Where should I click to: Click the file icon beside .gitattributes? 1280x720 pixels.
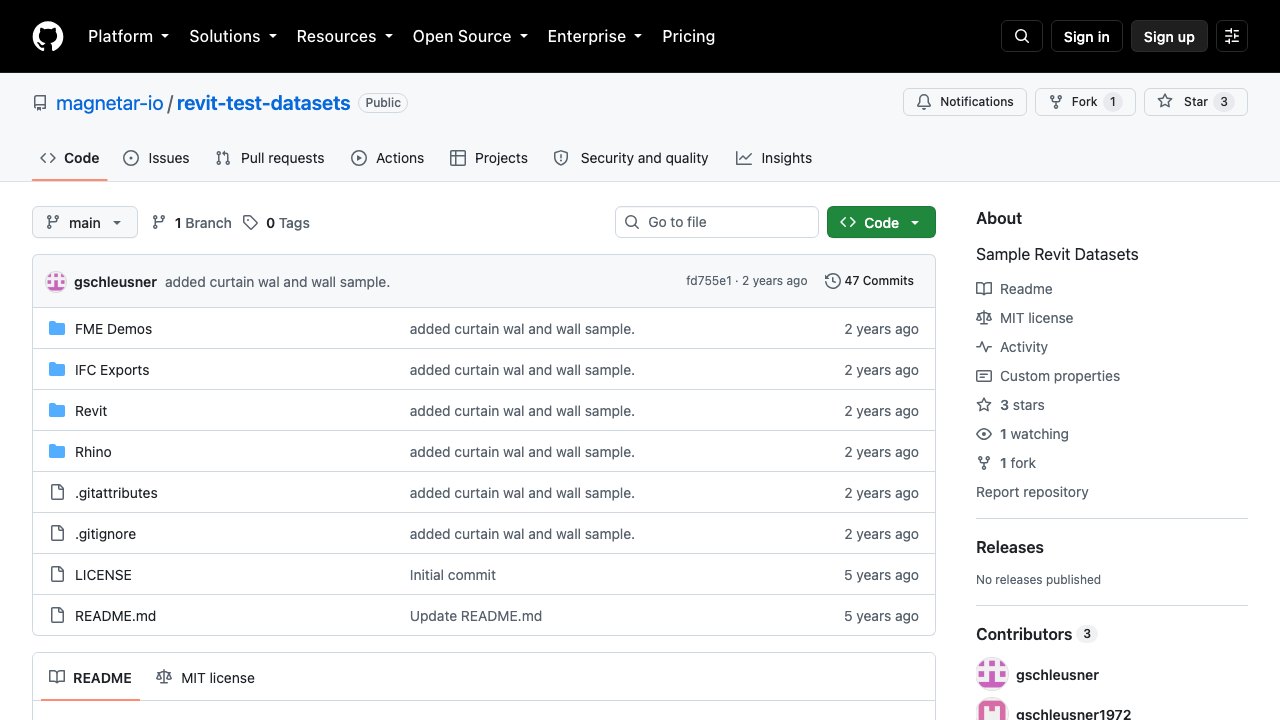(57, 493)
